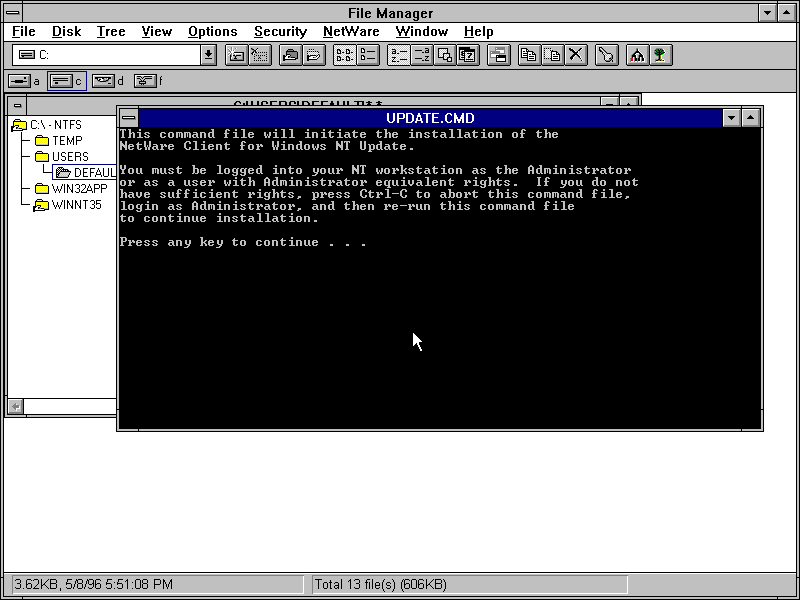
Task: Select the WINNT35 folder in tree
Action: (68, 205)
